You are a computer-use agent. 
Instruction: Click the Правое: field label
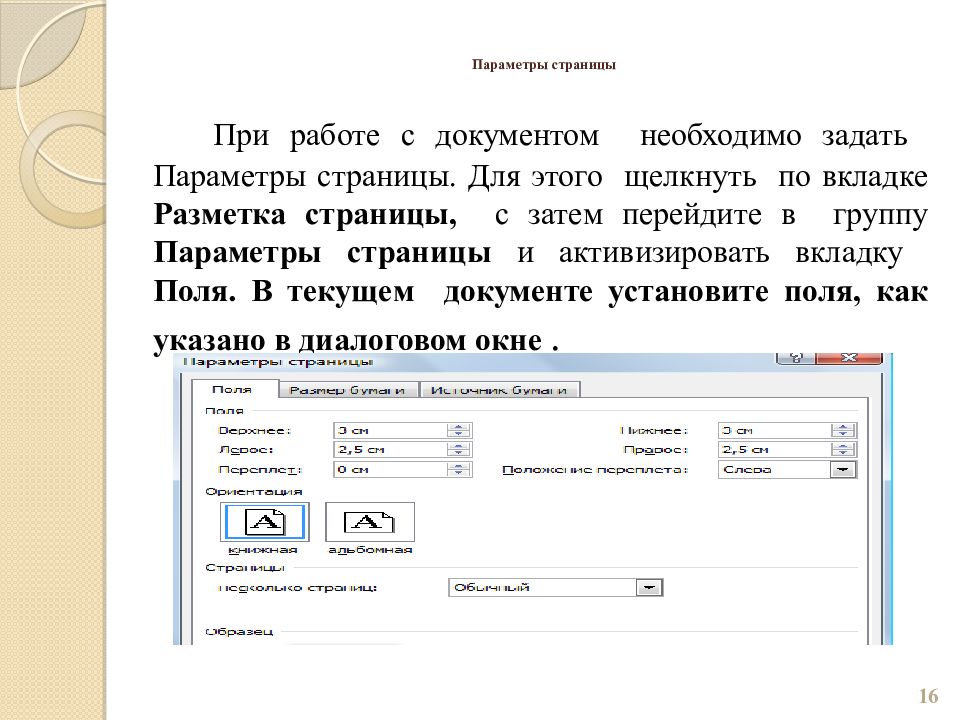[656, 450]
